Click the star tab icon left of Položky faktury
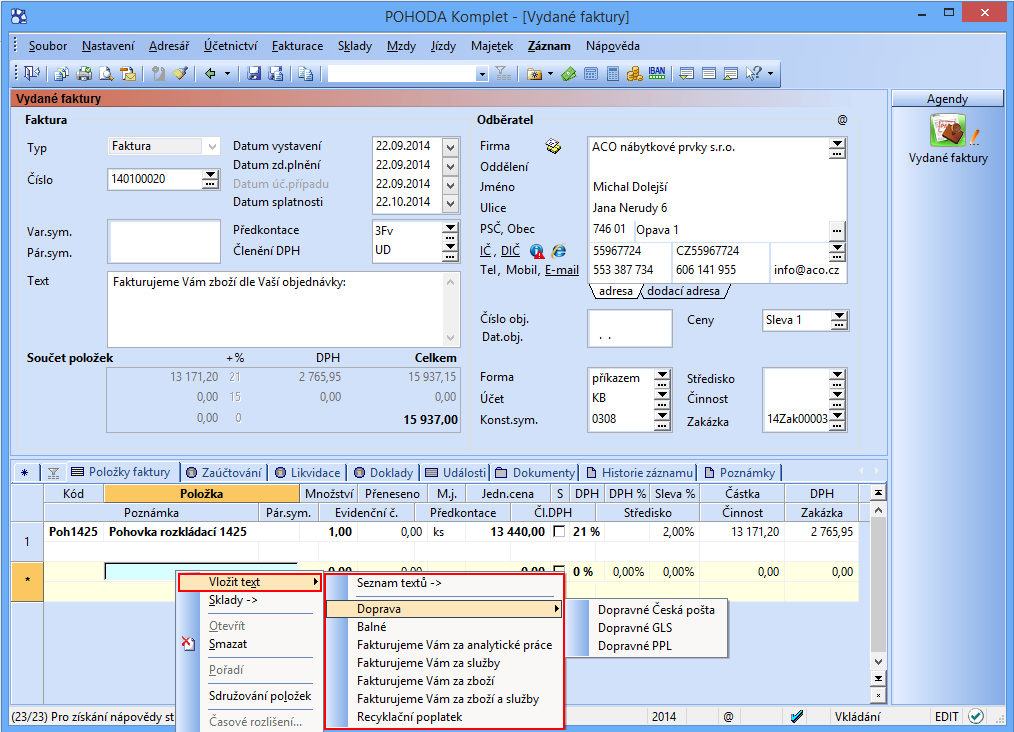Image resolution: width=1014 pixels, height=732 pixels. tap(25, 473)
